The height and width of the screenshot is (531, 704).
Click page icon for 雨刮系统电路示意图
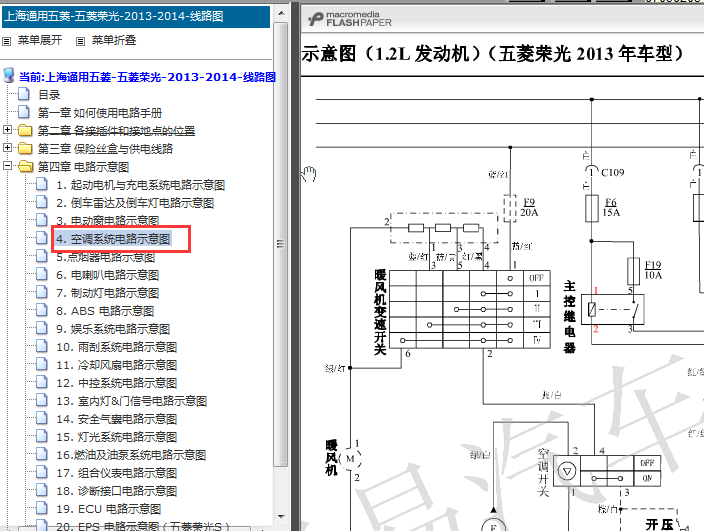coord(42,346)
